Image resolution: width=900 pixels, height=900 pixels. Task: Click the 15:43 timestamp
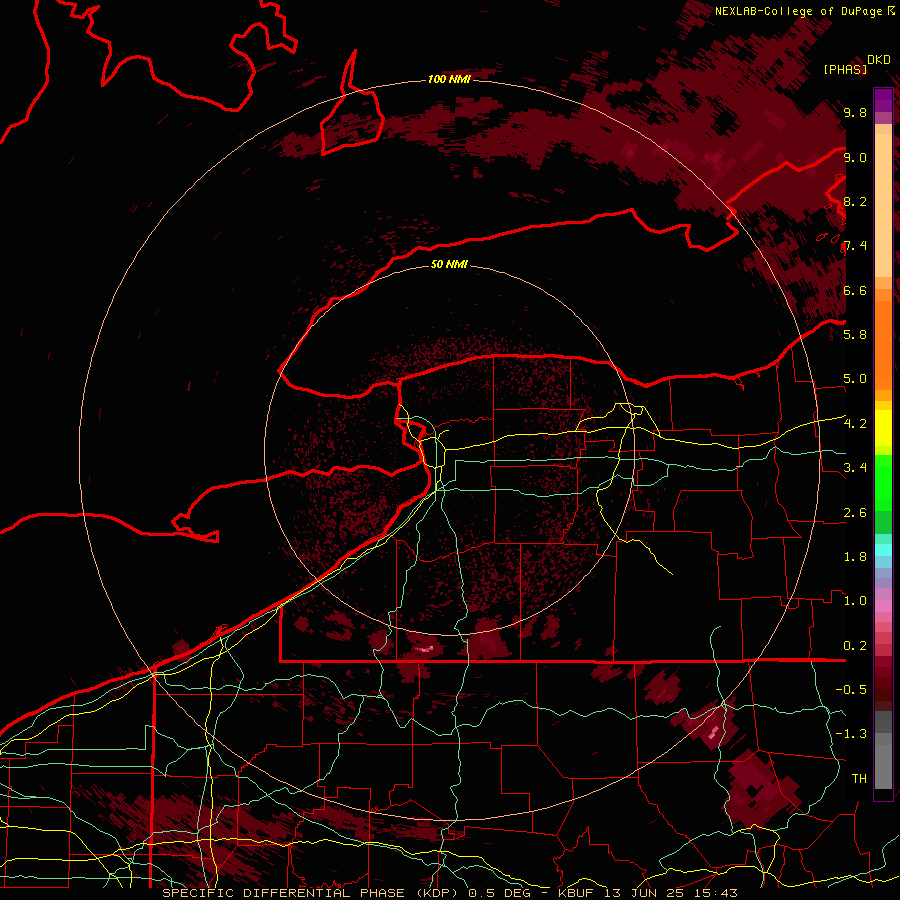(x=714, y=893)
